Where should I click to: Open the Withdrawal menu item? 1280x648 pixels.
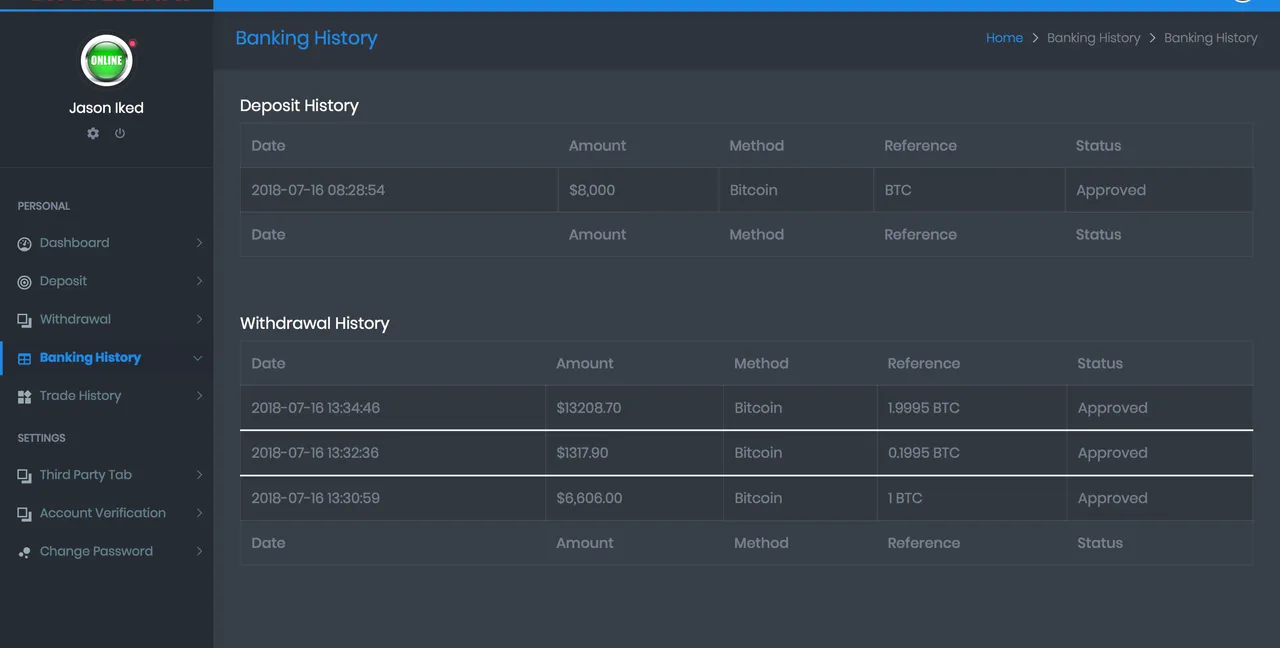point(107,319)
